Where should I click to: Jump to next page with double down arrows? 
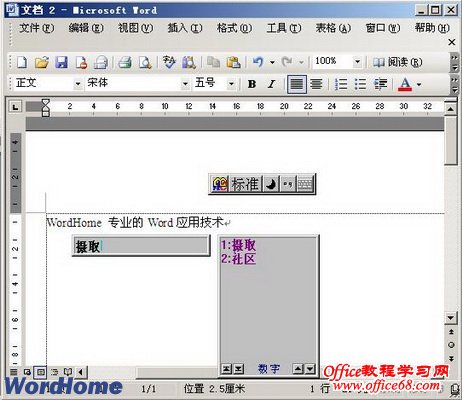pos(451,359)
